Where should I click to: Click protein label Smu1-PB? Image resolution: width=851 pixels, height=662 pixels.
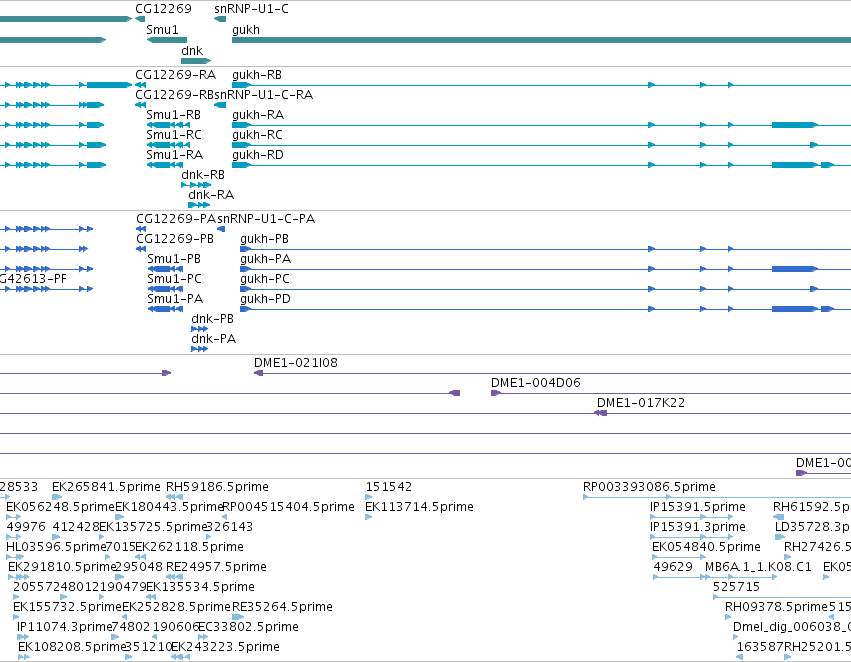click(x=174, y=259)
